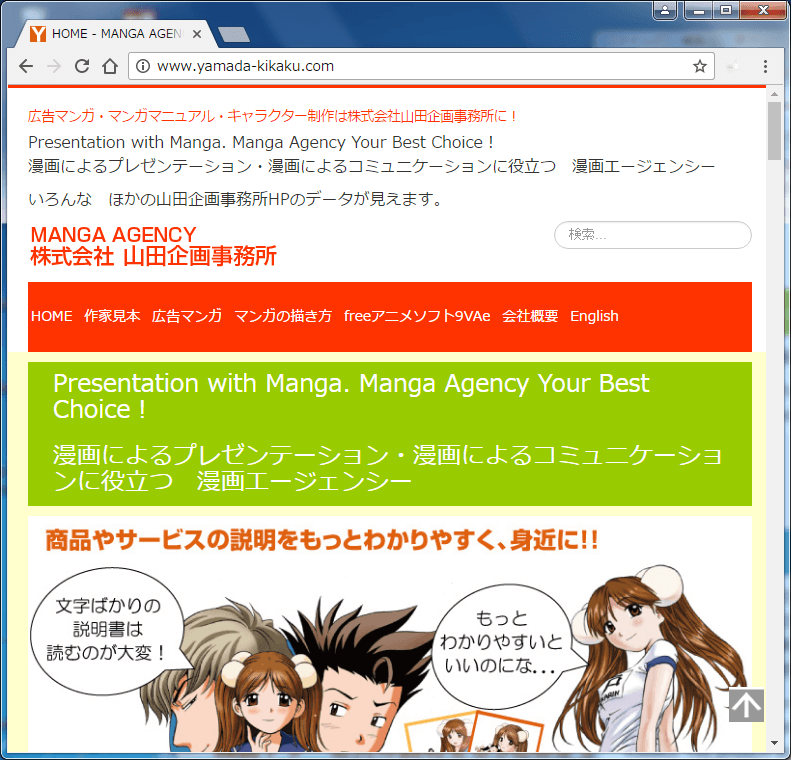Go back to the previous page
Viewport: 791px width, 760px height.
26,66
